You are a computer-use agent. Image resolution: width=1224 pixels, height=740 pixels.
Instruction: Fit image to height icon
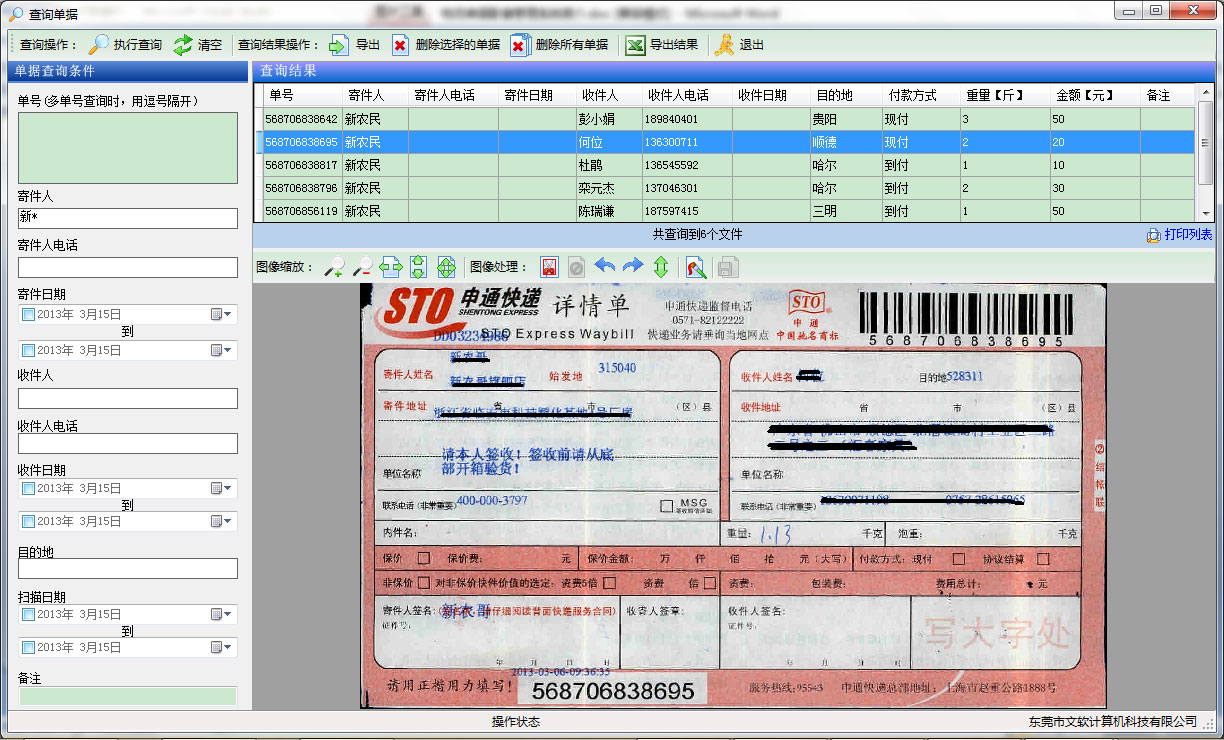(x=418, y=267)
